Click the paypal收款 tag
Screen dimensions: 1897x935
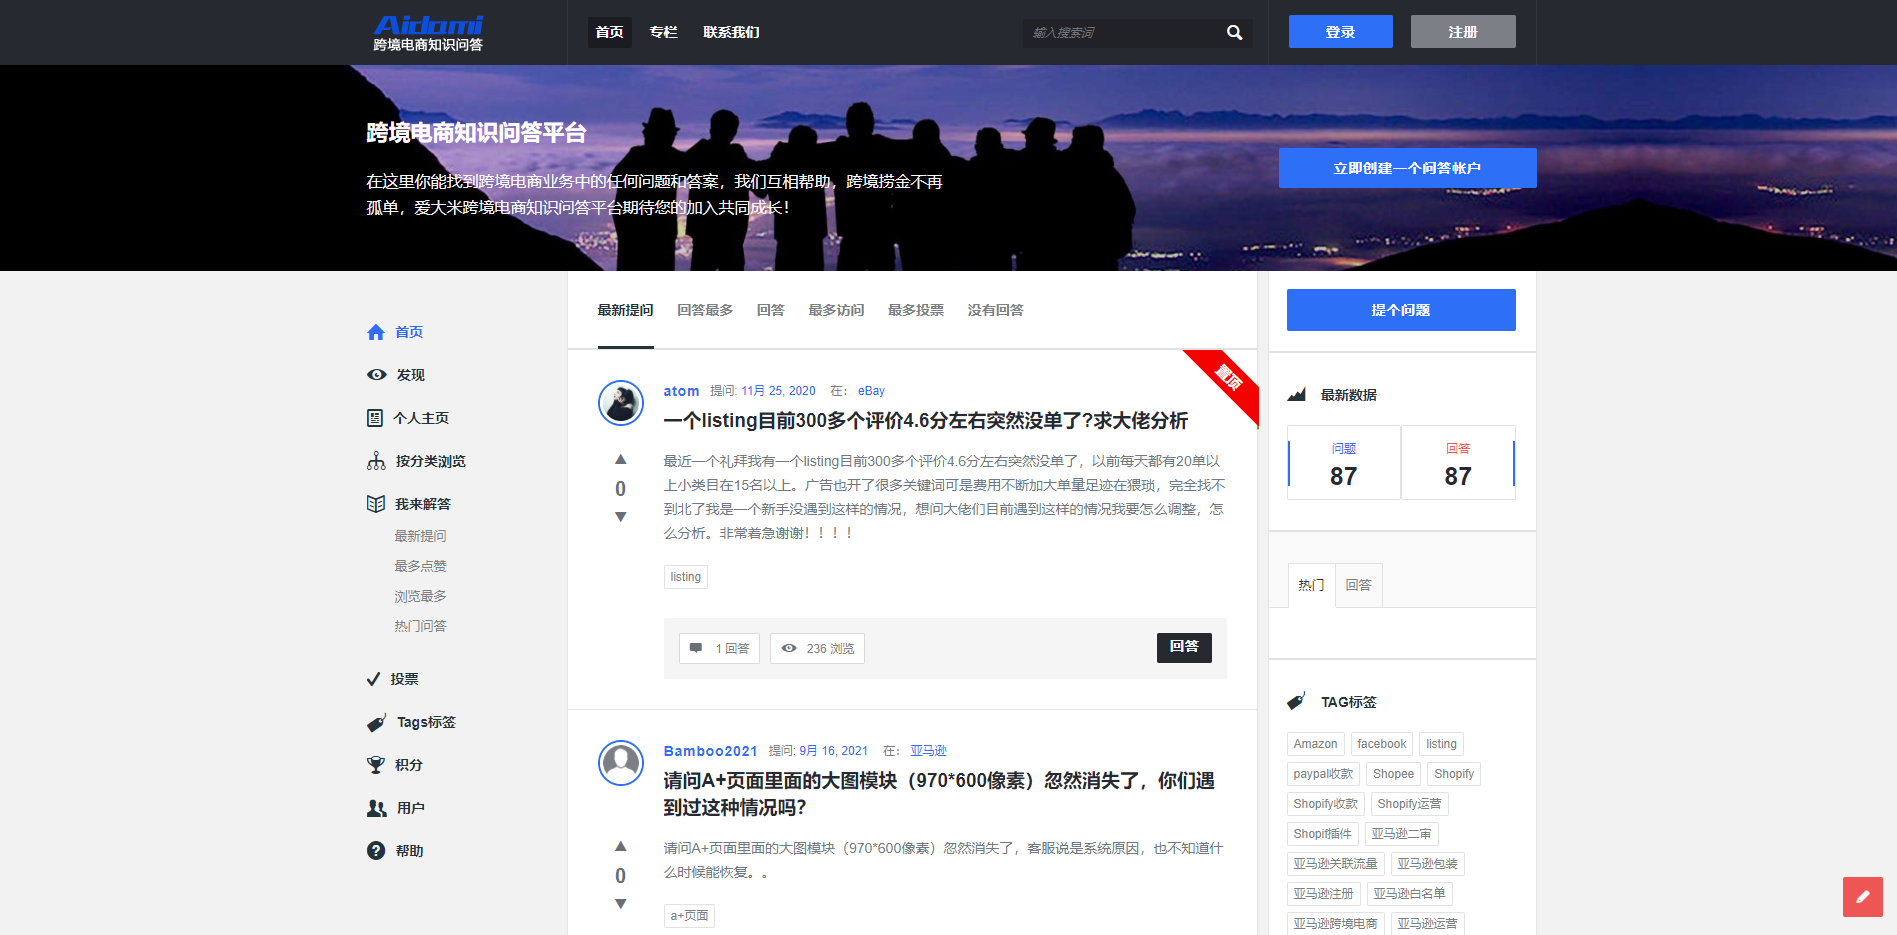click(1324, 774)
